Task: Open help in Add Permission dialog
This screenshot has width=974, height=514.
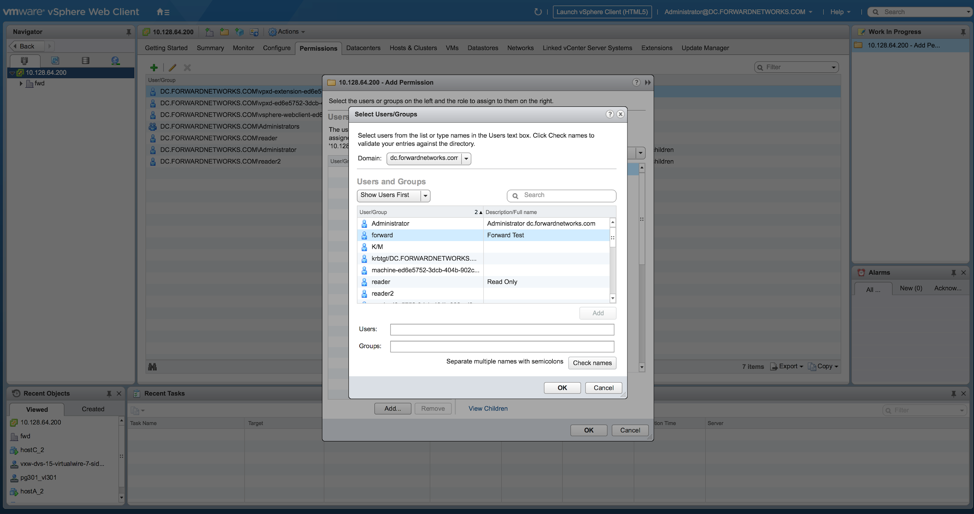Action: pyautogui.click(x=636, y=82)
